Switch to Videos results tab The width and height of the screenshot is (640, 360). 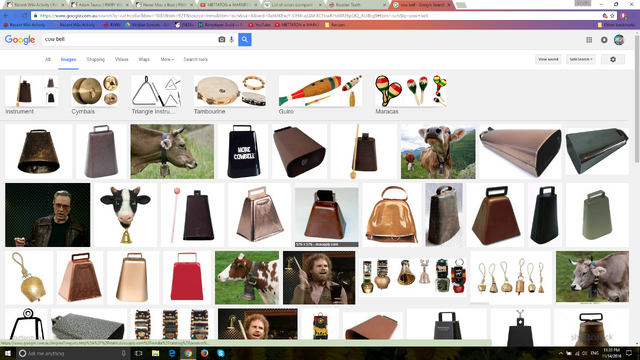pyautogui.click(x=122, y=59)
